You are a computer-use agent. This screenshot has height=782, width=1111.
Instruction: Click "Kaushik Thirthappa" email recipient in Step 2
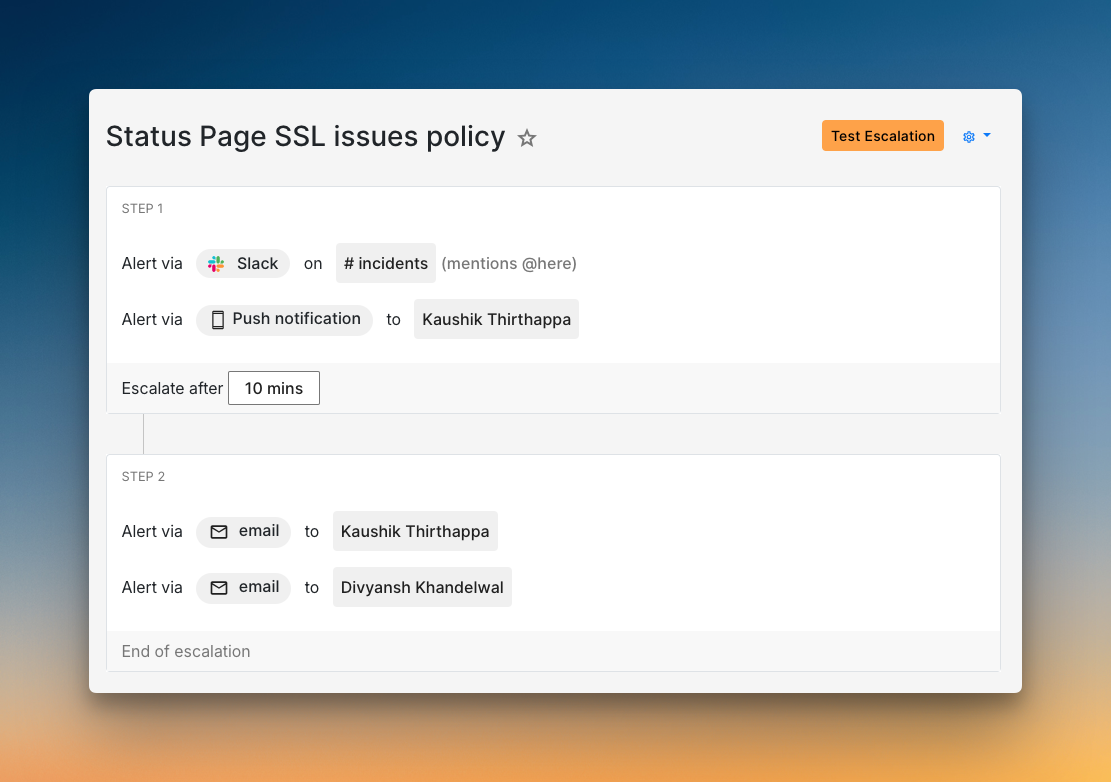[415, 531]
